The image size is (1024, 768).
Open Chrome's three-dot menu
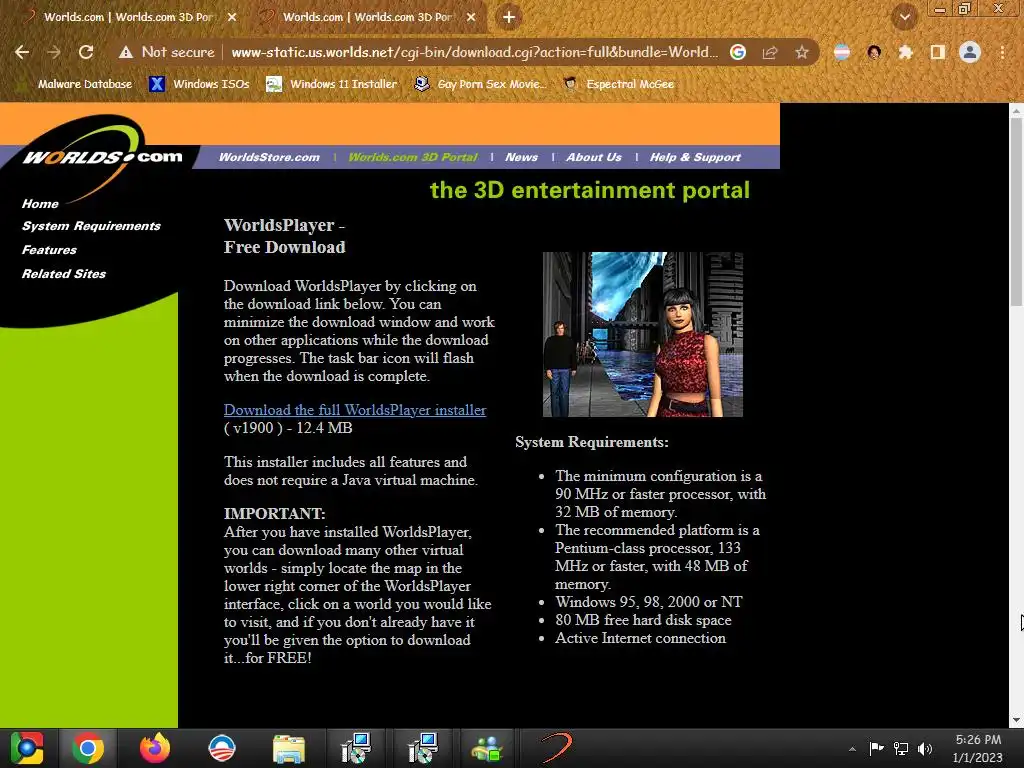click(1002, 52)
